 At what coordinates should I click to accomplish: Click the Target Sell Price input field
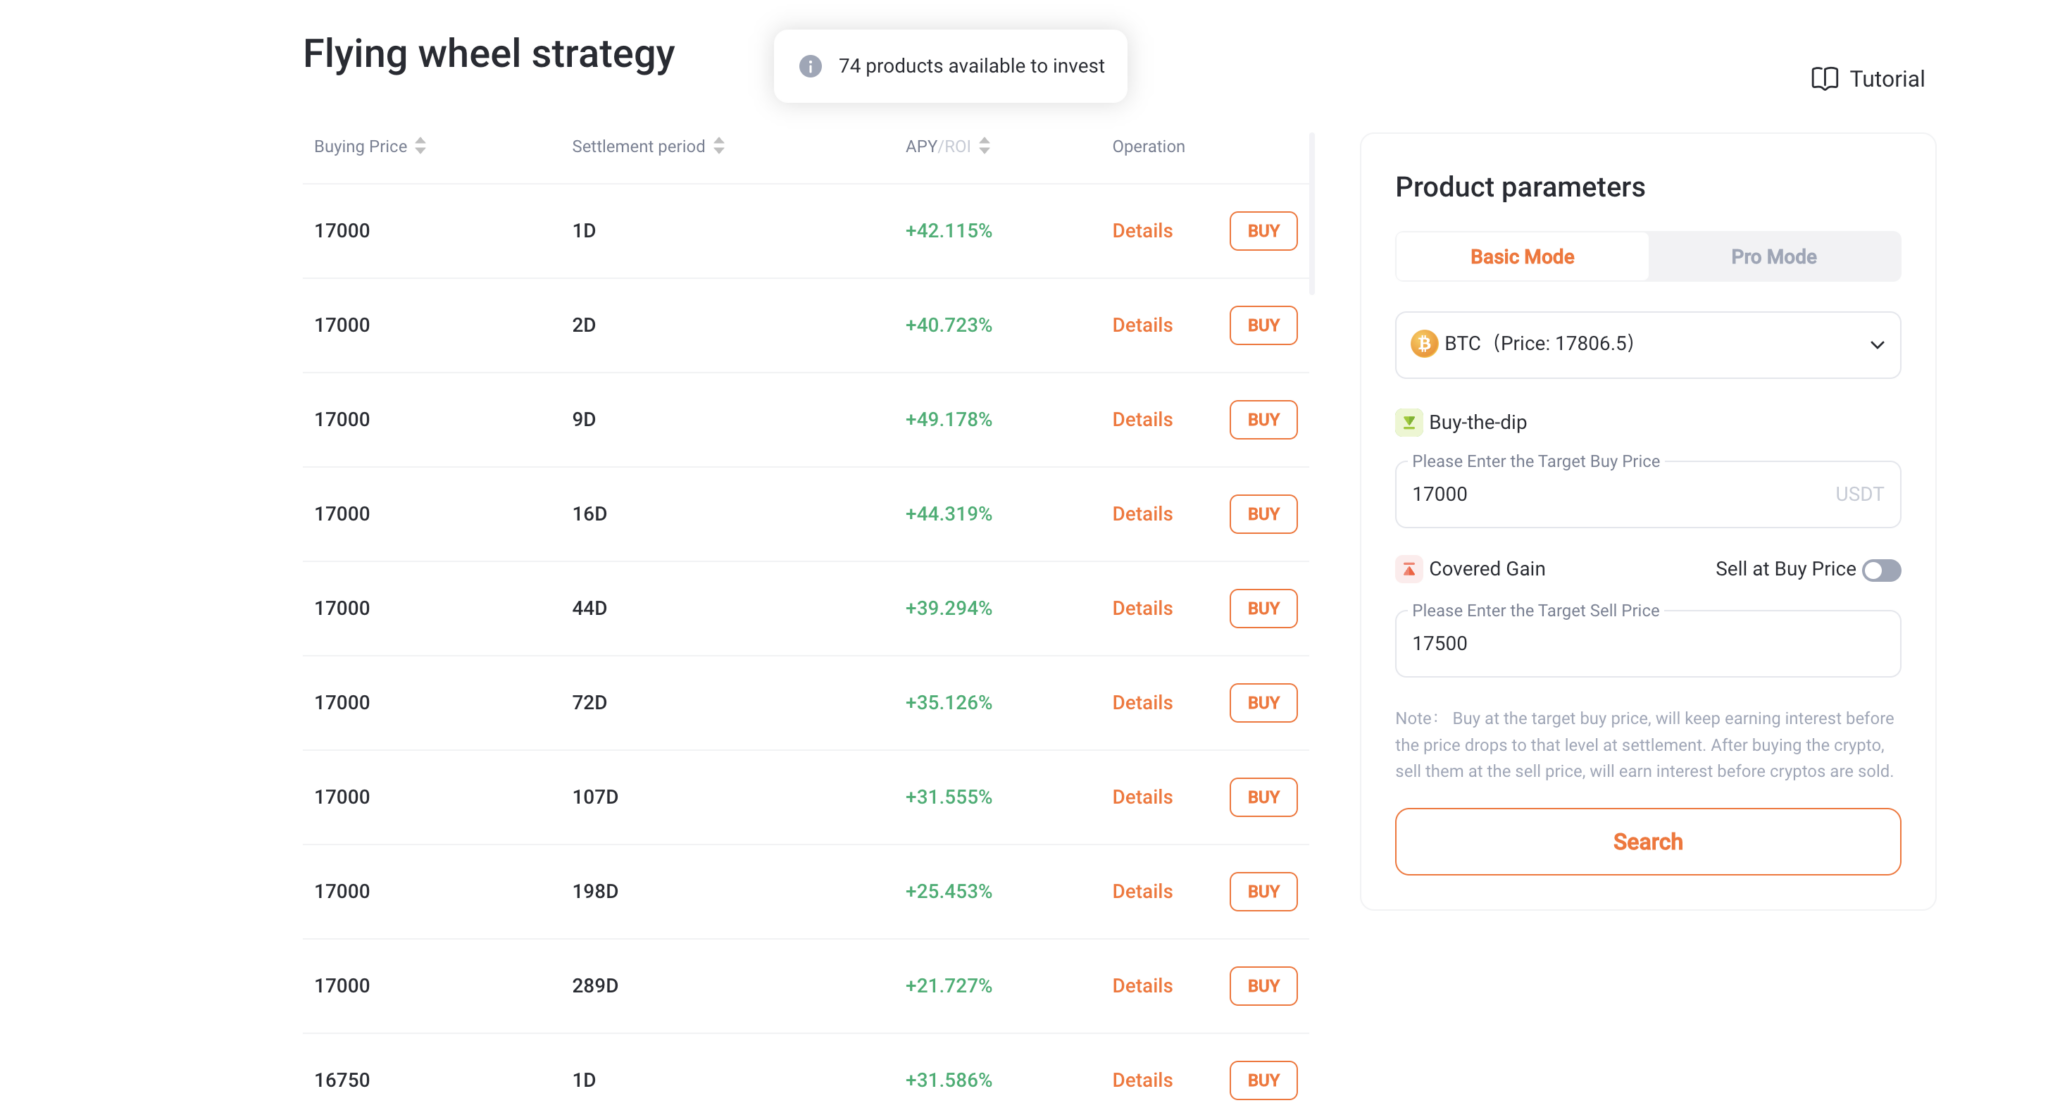coord(1646,644)
